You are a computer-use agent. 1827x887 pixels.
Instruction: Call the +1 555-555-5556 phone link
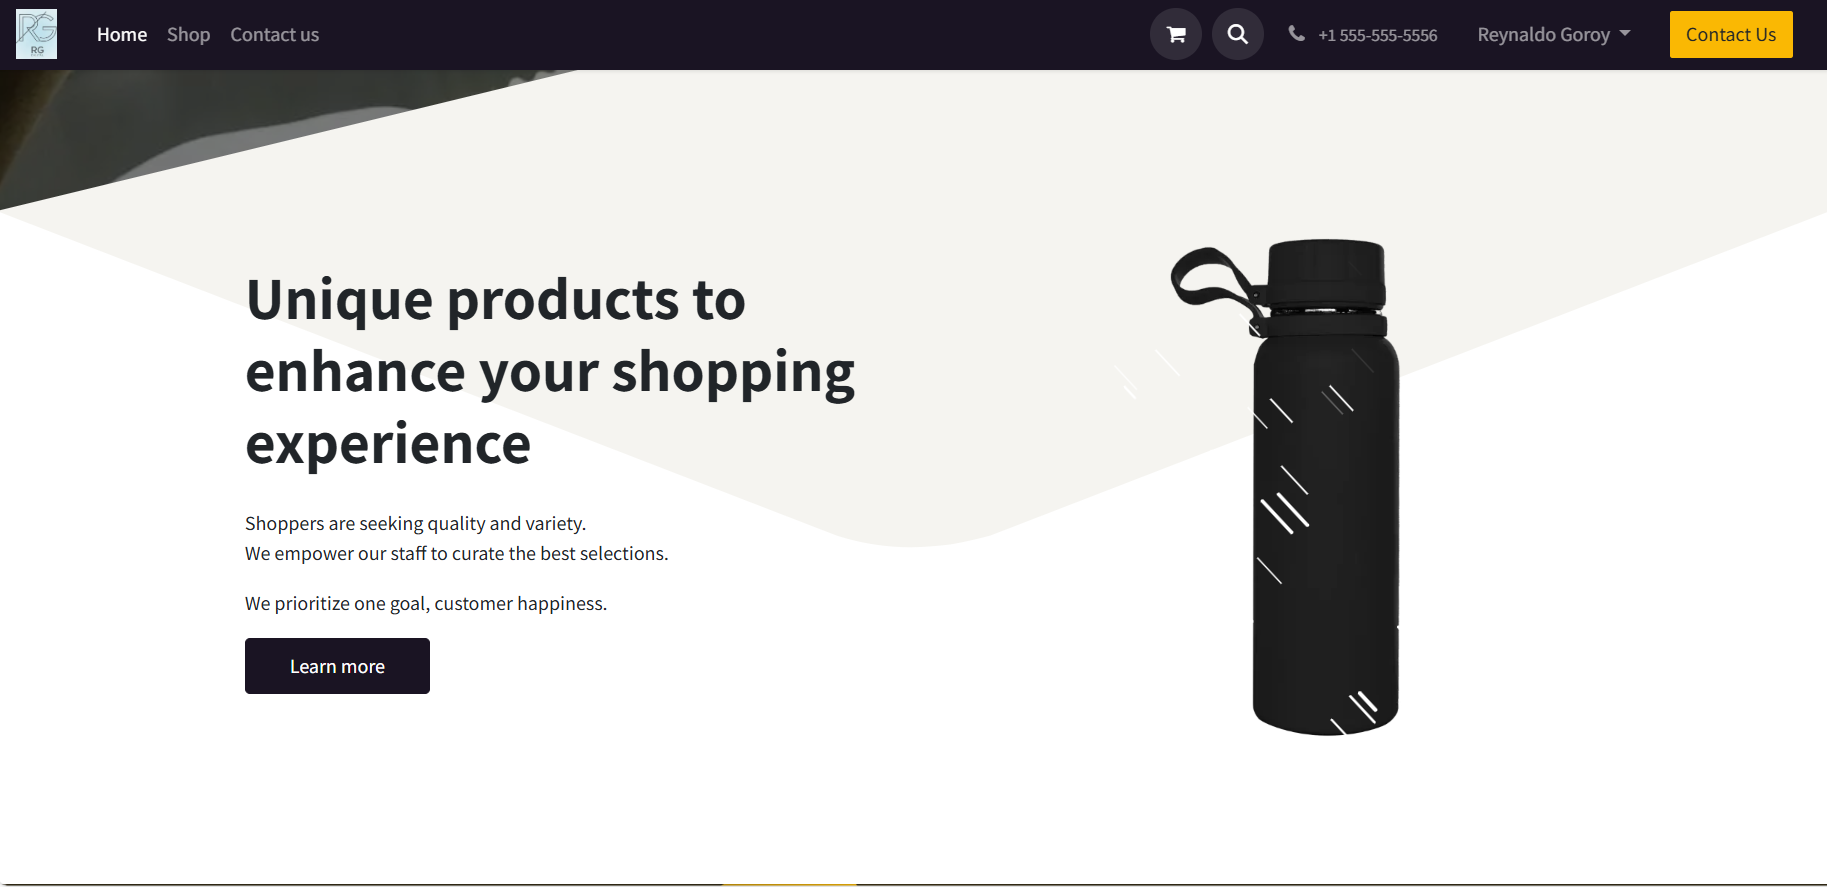pos(1377,35)
